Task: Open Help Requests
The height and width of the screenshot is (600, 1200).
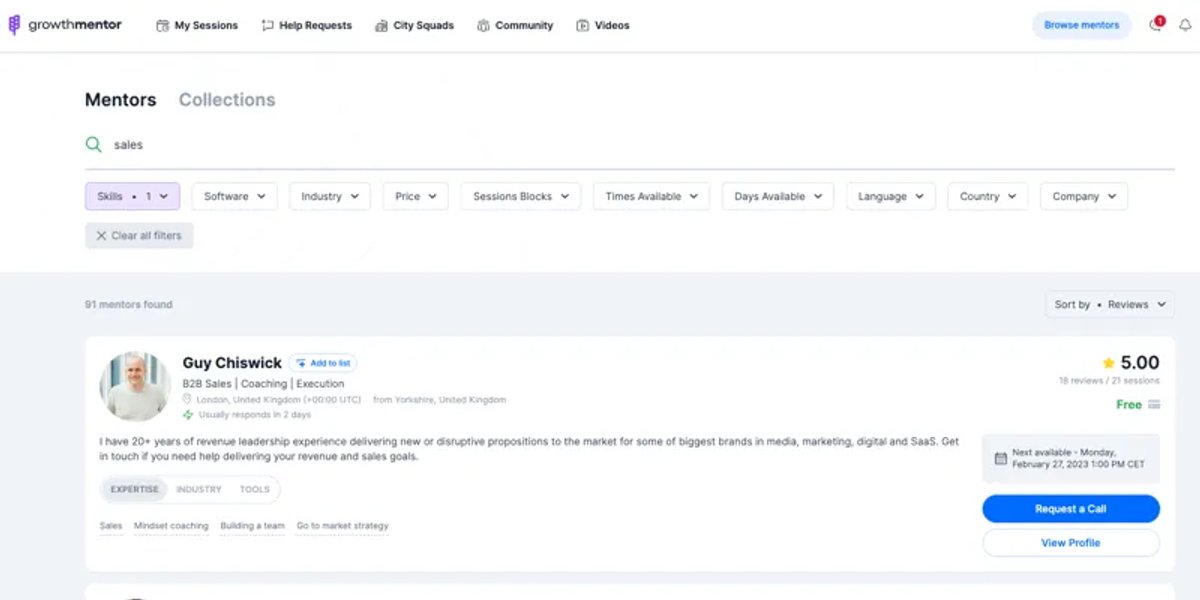Action: tap(307, 25)
